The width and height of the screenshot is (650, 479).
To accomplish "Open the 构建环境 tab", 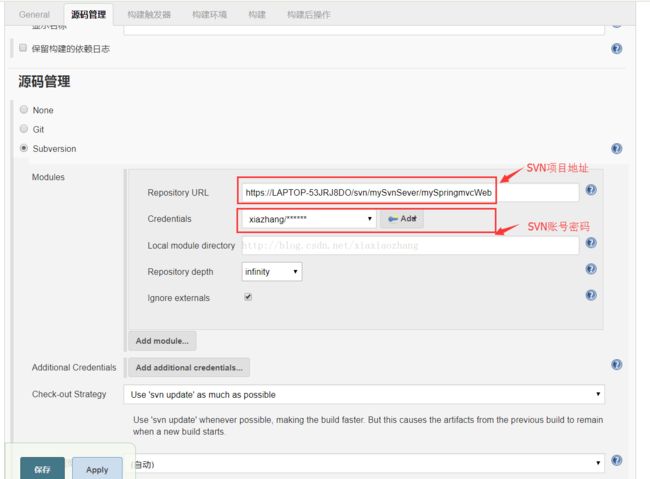I will 210,15.
